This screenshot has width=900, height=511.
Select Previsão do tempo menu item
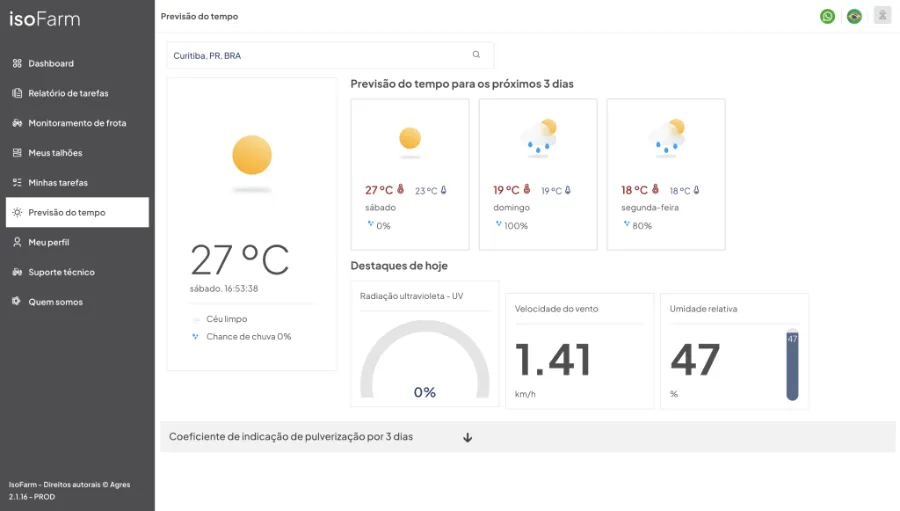coord(77,212)
